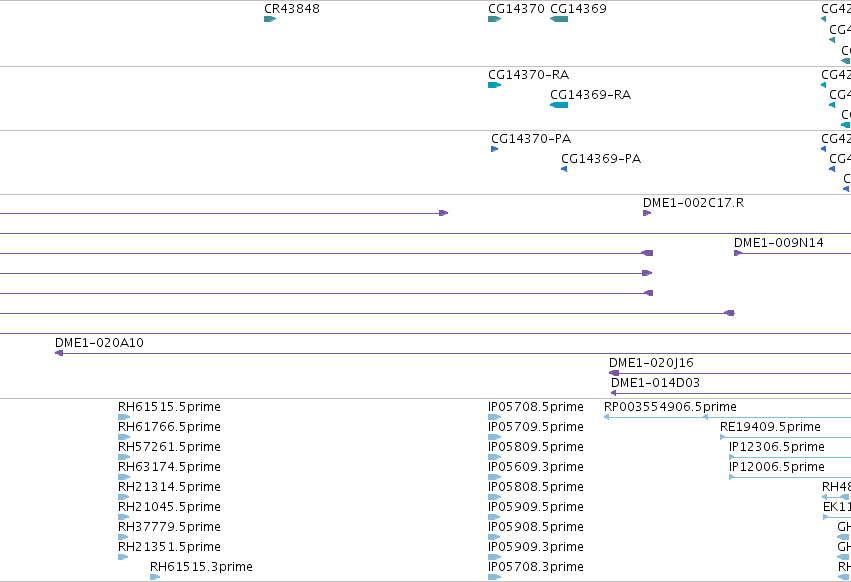This screenshot has width=851, height=582.
Task: Open the DME1-020J16 clone label
Action: [651, 363]
